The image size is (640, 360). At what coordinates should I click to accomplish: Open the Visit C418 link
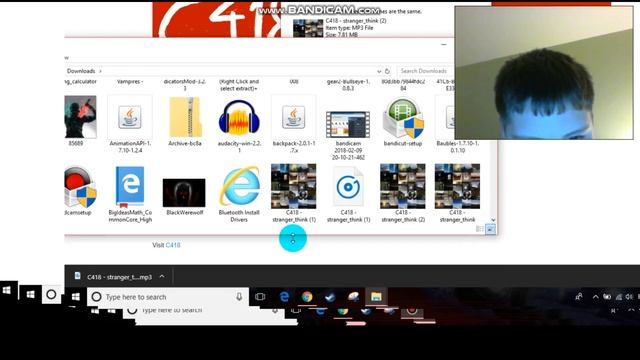[x=173, y=245]
